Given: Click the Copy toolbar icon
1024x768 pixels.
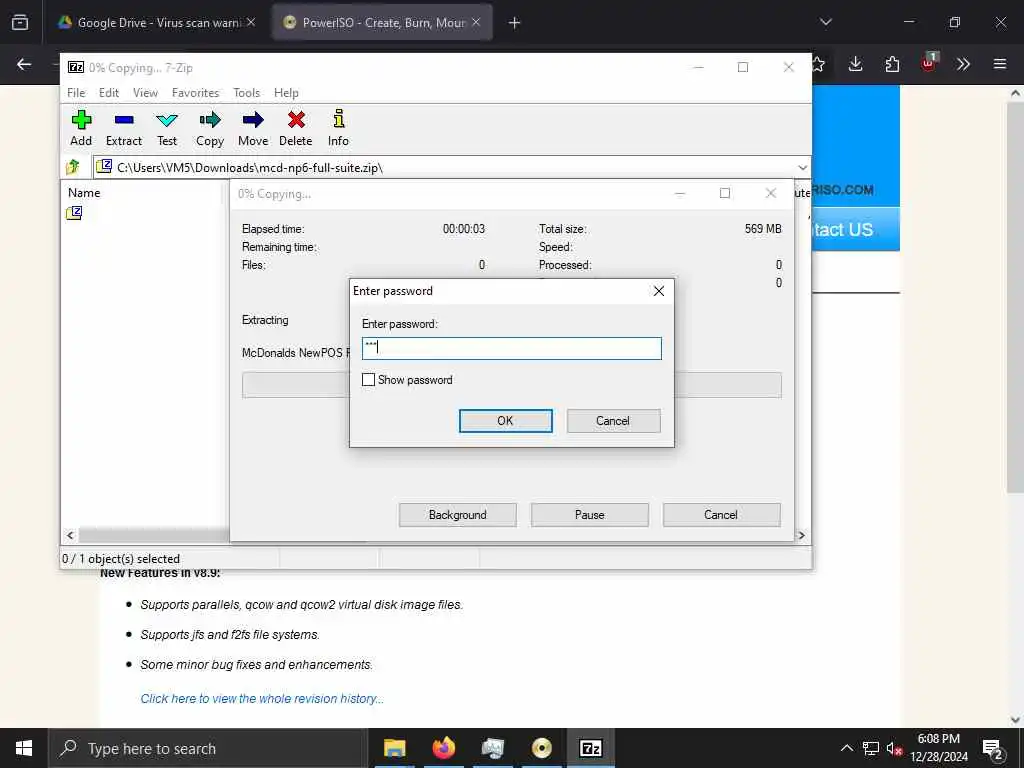Looking at the screenshot, I should [210, 128].
